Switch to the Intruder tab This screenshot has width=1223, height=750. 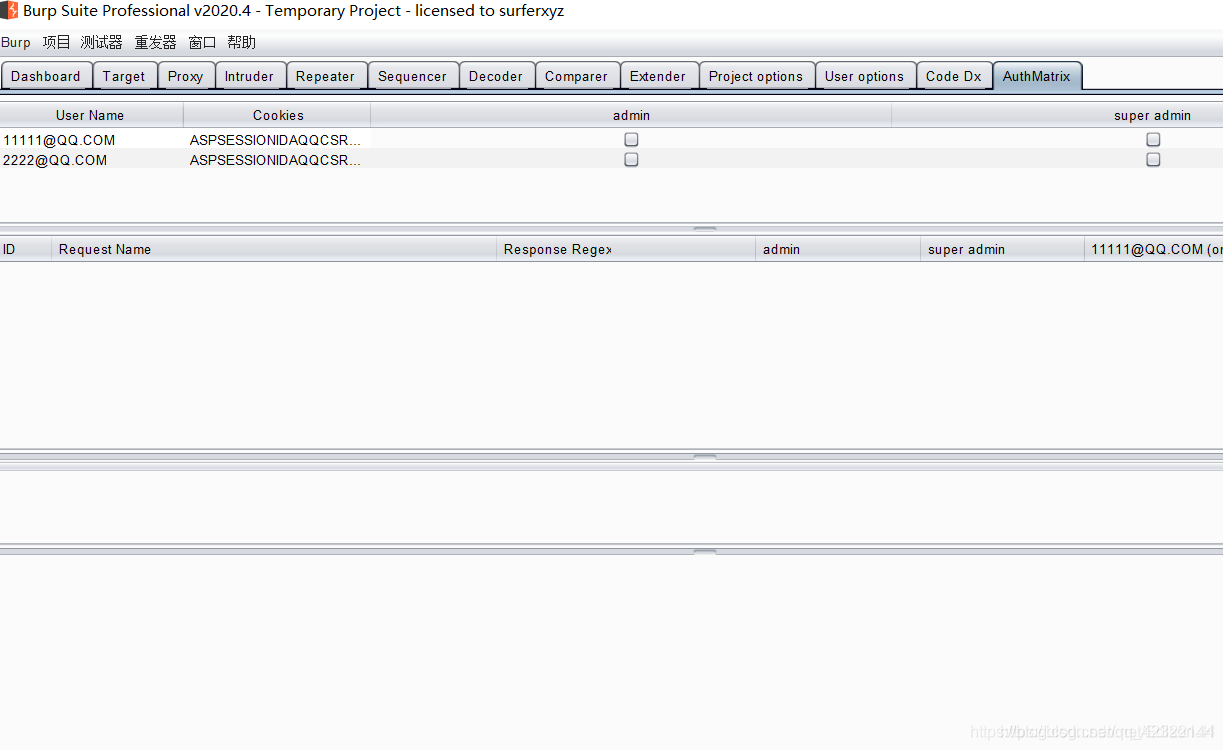coord(249,76)
